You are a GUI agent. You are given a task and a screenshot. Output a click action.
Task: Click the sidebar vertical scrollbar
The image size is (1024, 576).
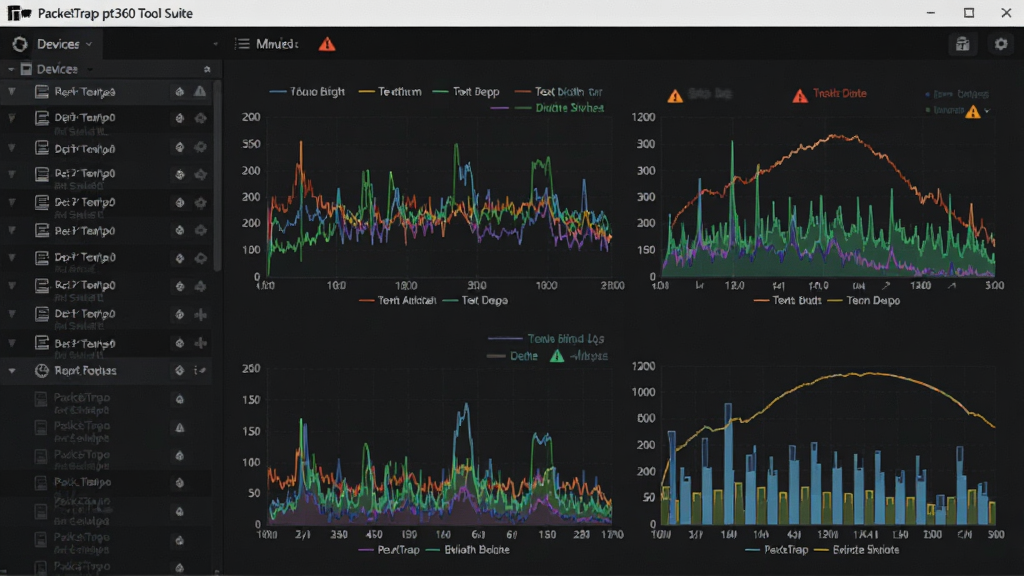217,176
